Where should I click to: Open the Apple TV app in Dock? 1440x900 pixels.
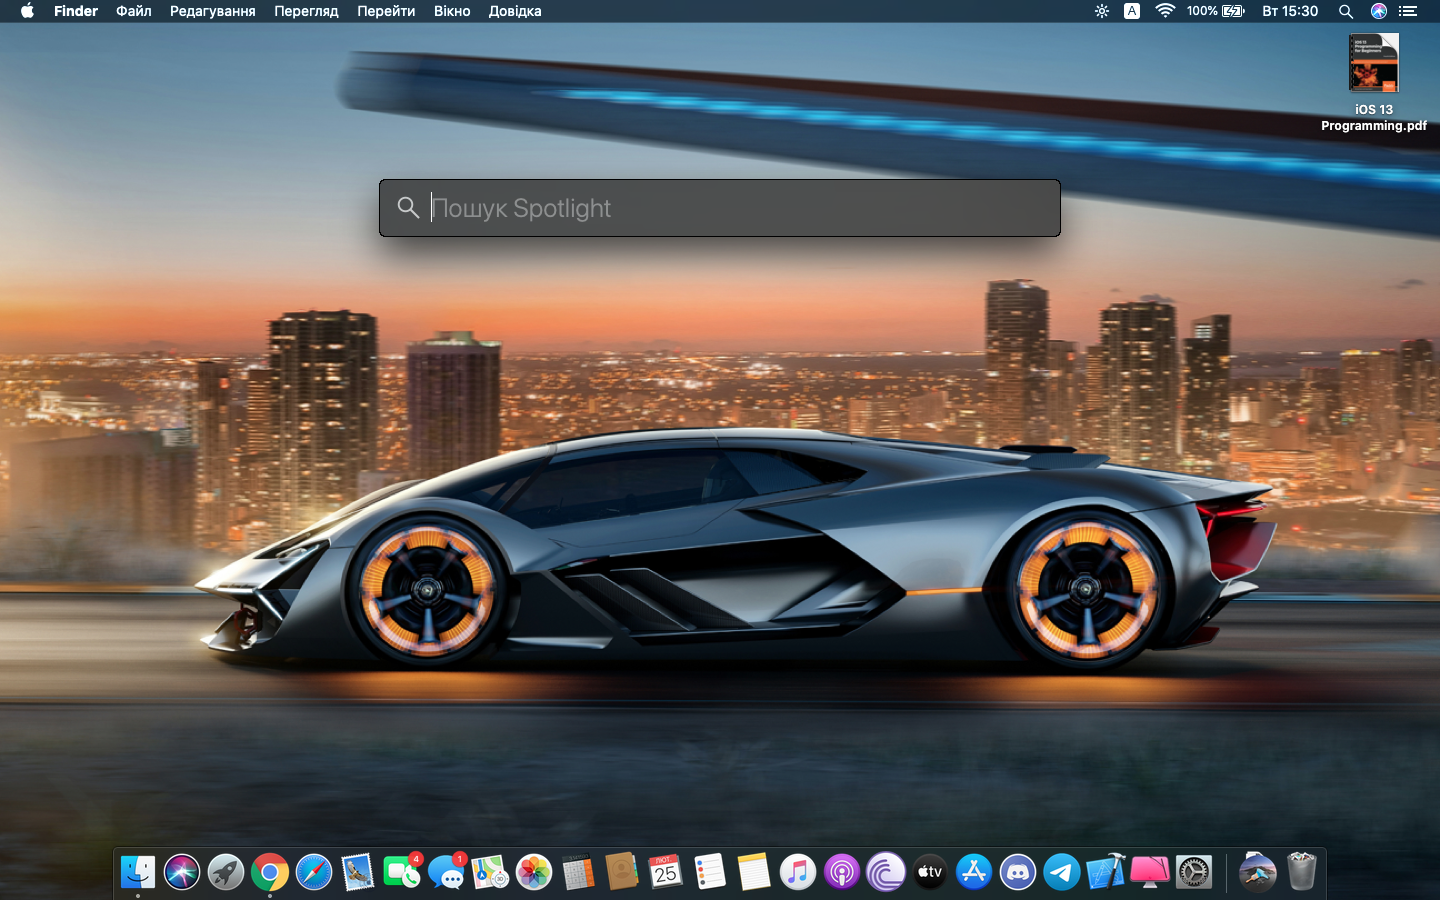(x=930, y=872)
